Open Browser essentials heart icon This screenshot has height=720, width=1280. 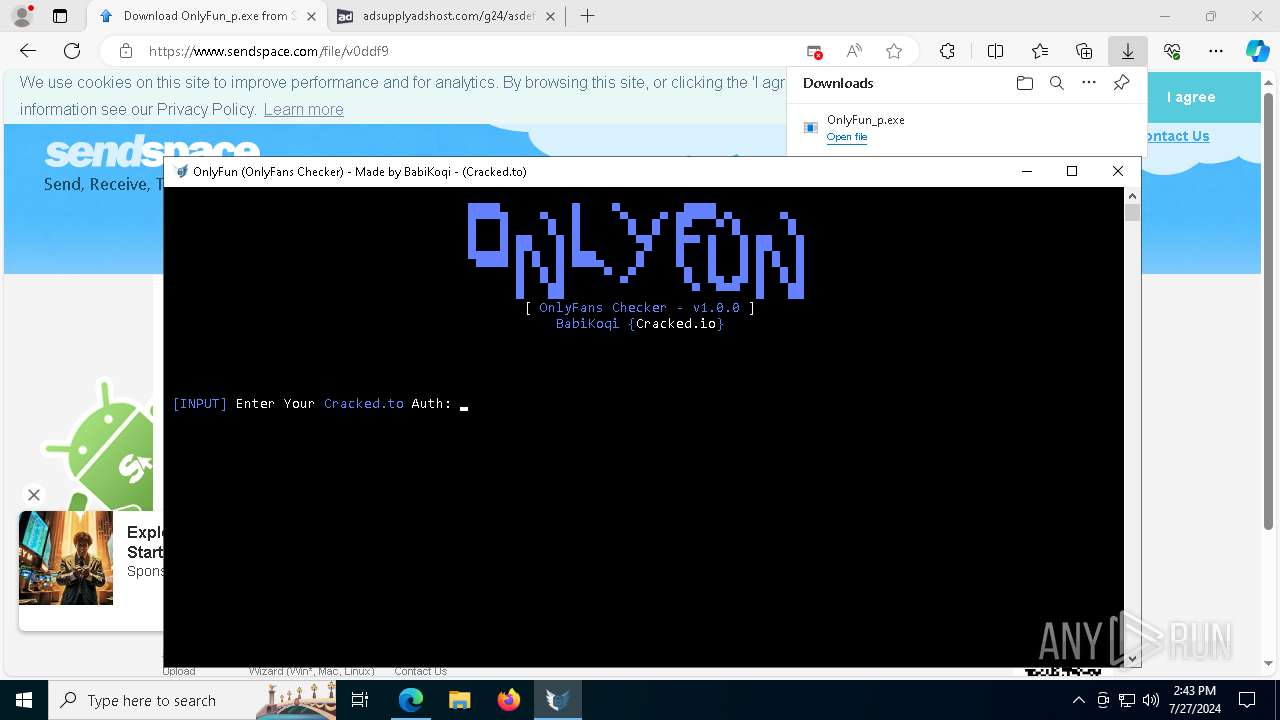click(x=1172, y=51)
